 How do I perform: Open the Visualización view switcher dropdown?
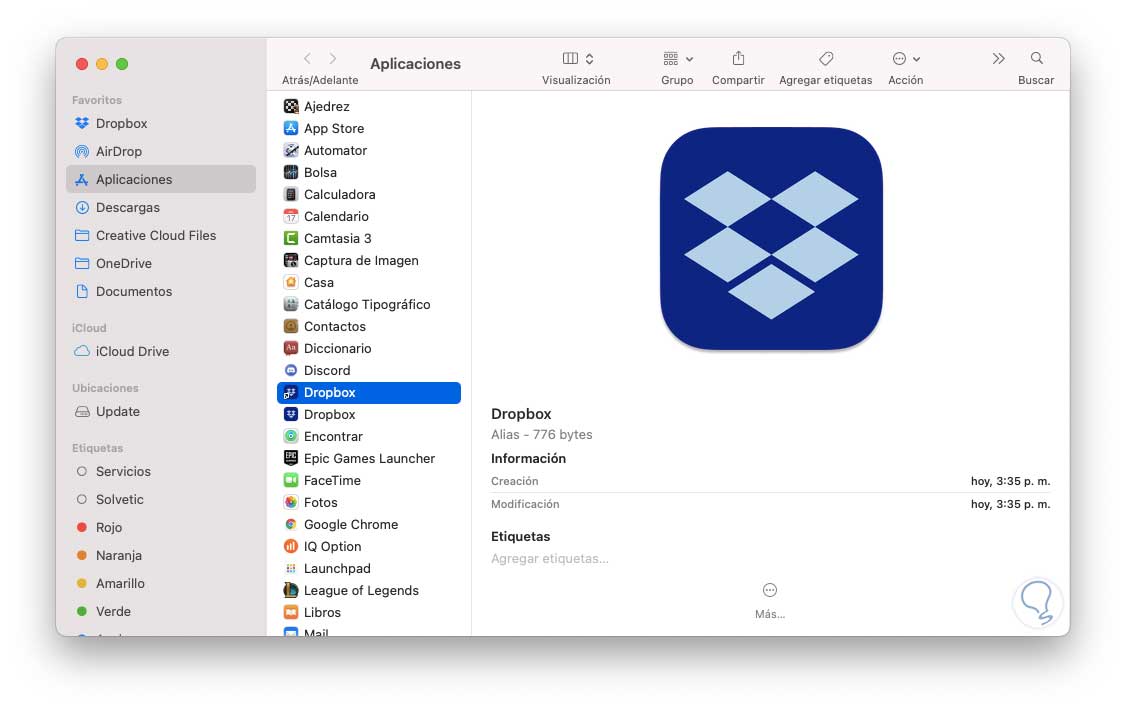pos(577,58)
